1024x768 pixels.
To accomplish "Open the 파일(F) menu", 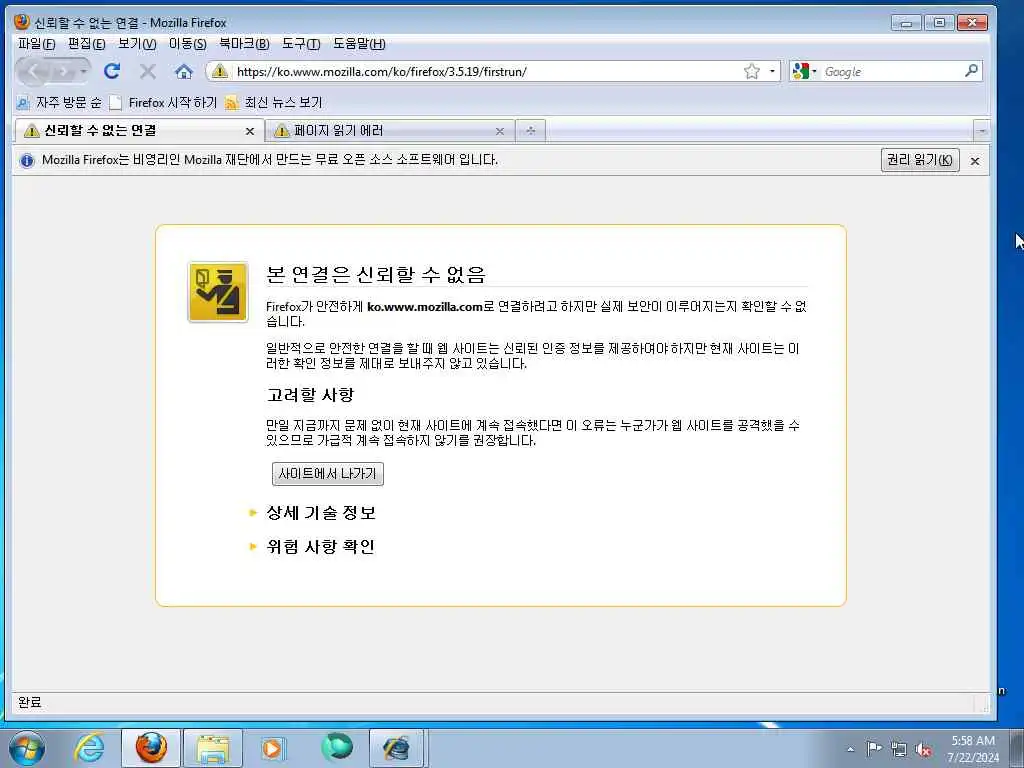I will [37, 44].
